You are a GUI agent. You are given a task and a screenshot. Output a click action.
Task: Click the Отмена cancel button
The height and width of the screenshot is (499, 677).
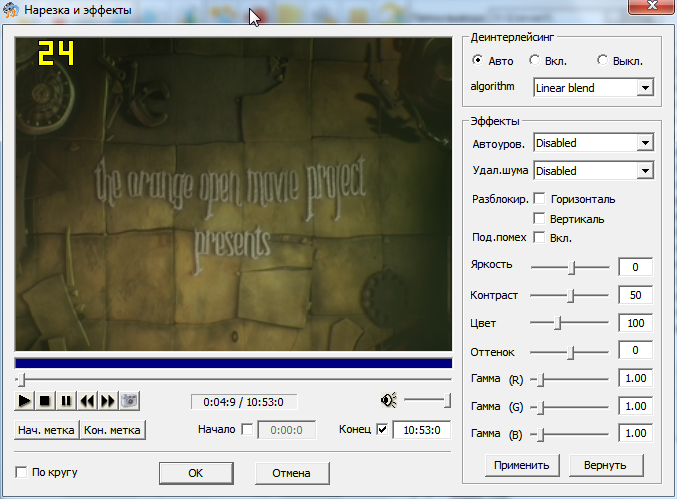tap(292, 473)
